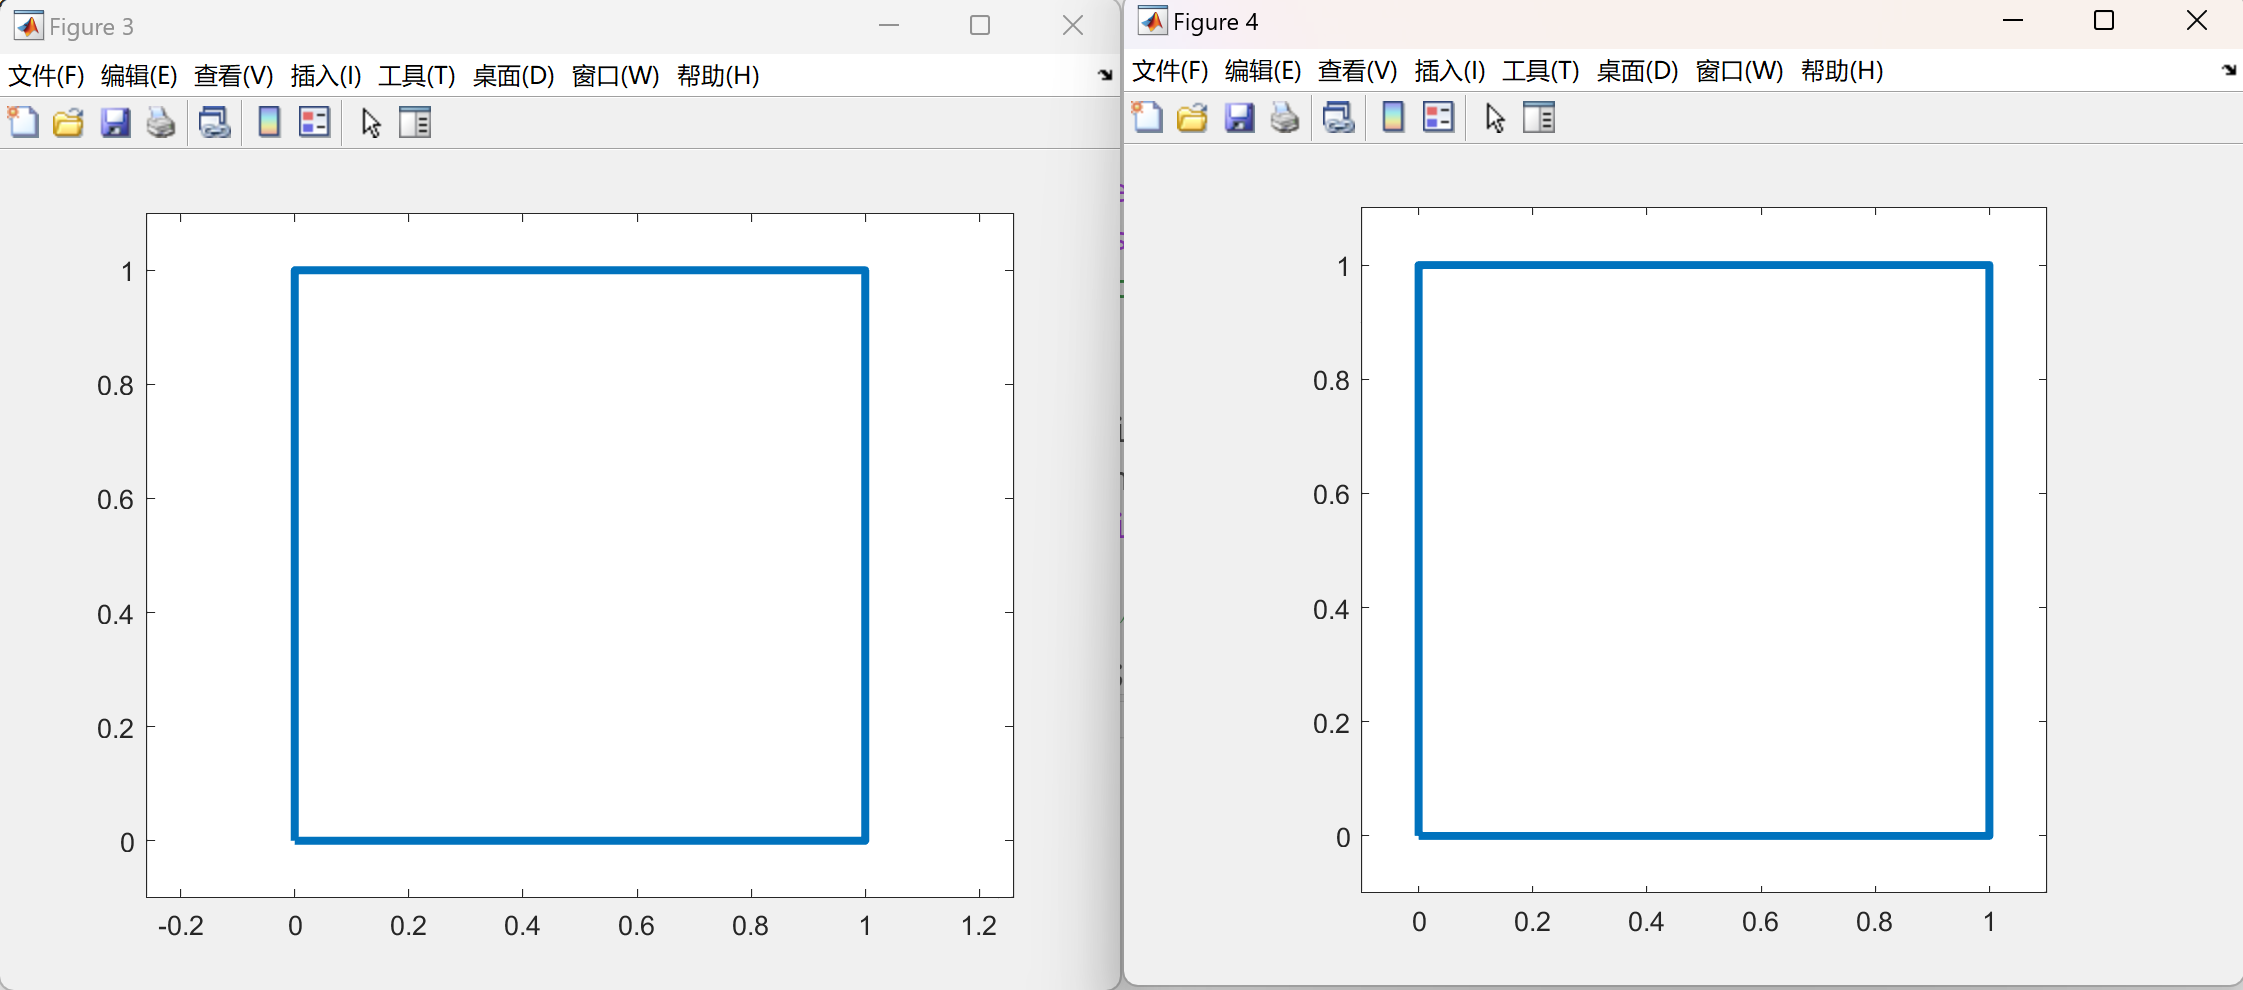
Task: Insert Colorbar icon in Figure 3
Action: 269,122
